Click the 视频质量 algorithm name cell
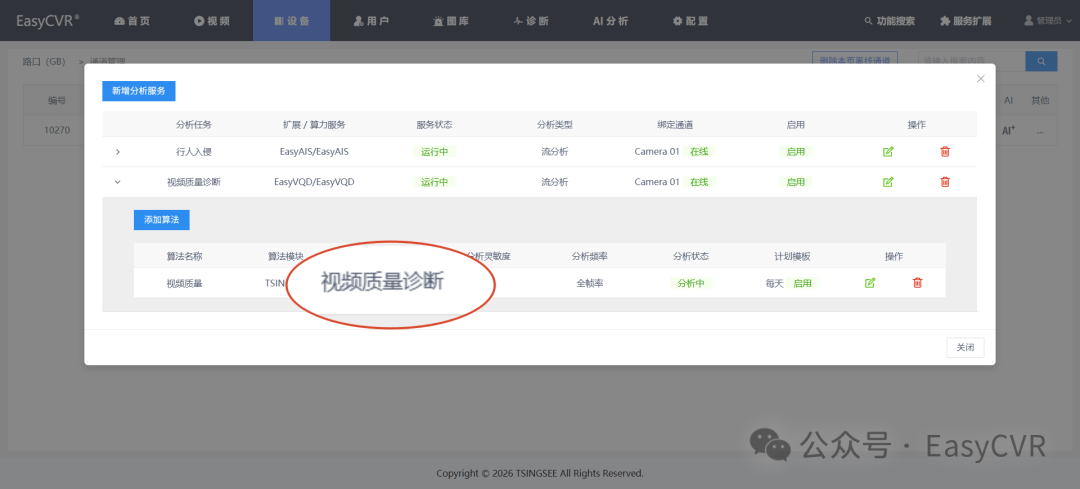Screen dimensions: 1080x489 point(184,282)
